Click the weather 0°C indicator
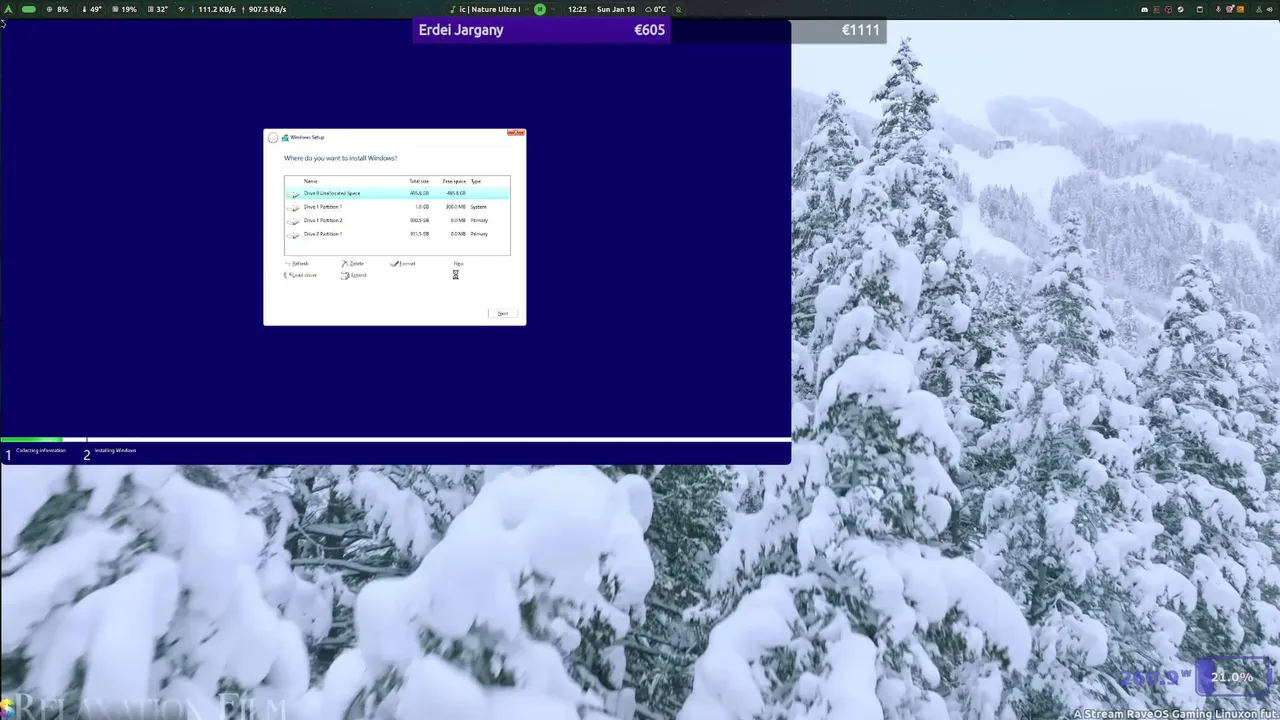 pyautogui.click(x=656, y=9)
